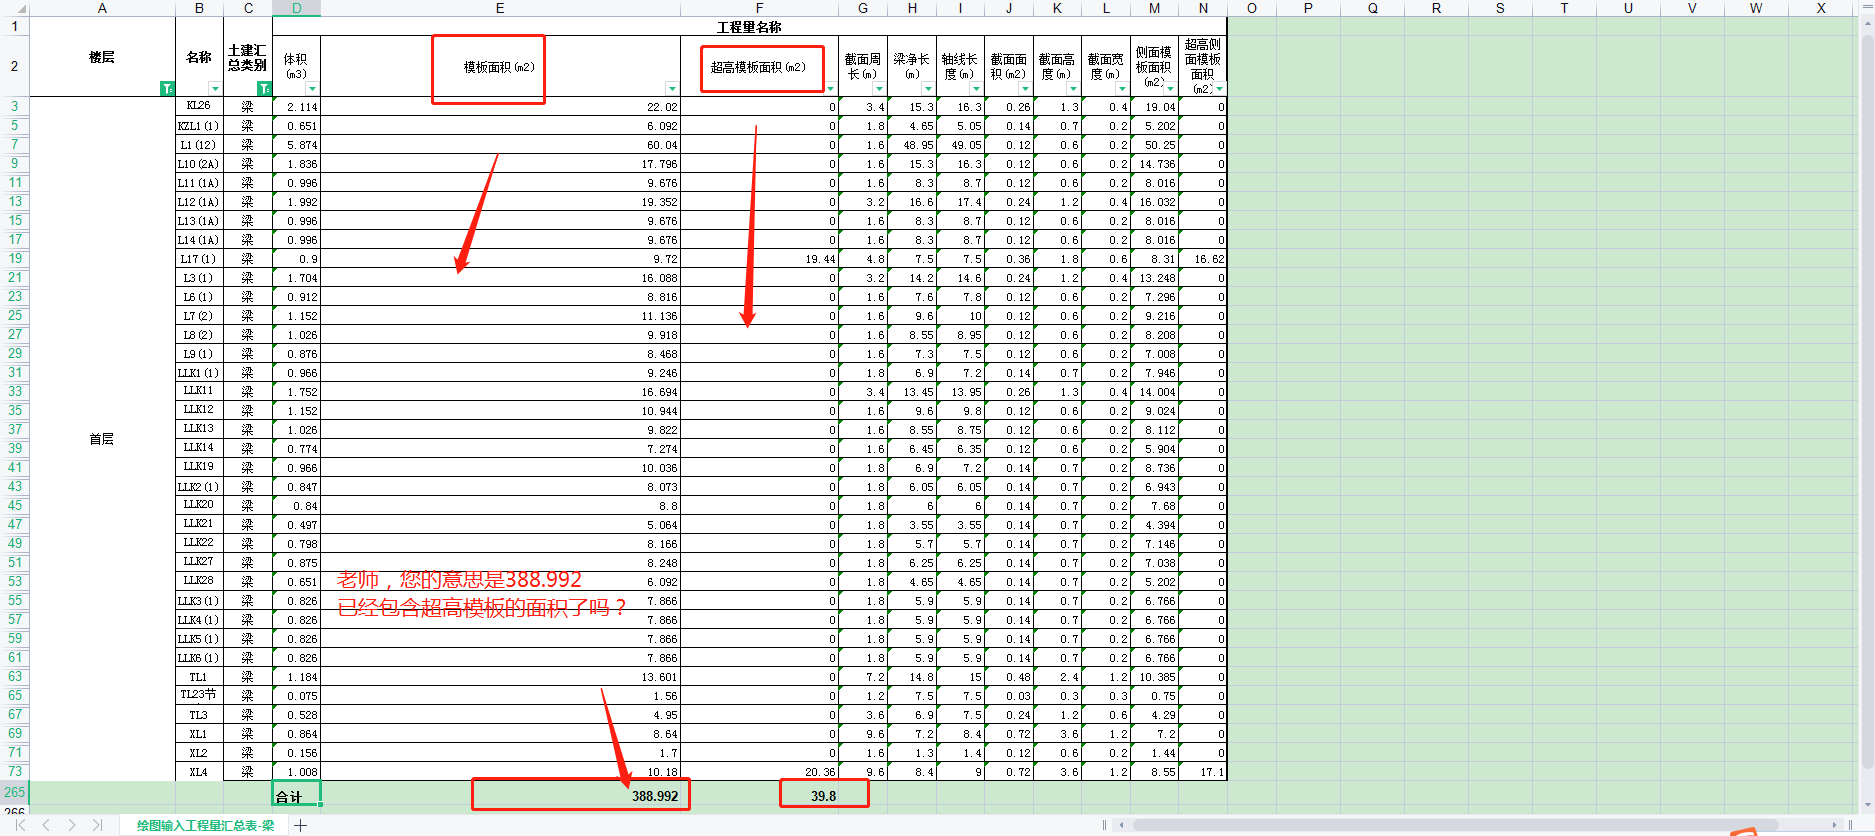Select column E header

pyautogui.click(x=500, y=8)
